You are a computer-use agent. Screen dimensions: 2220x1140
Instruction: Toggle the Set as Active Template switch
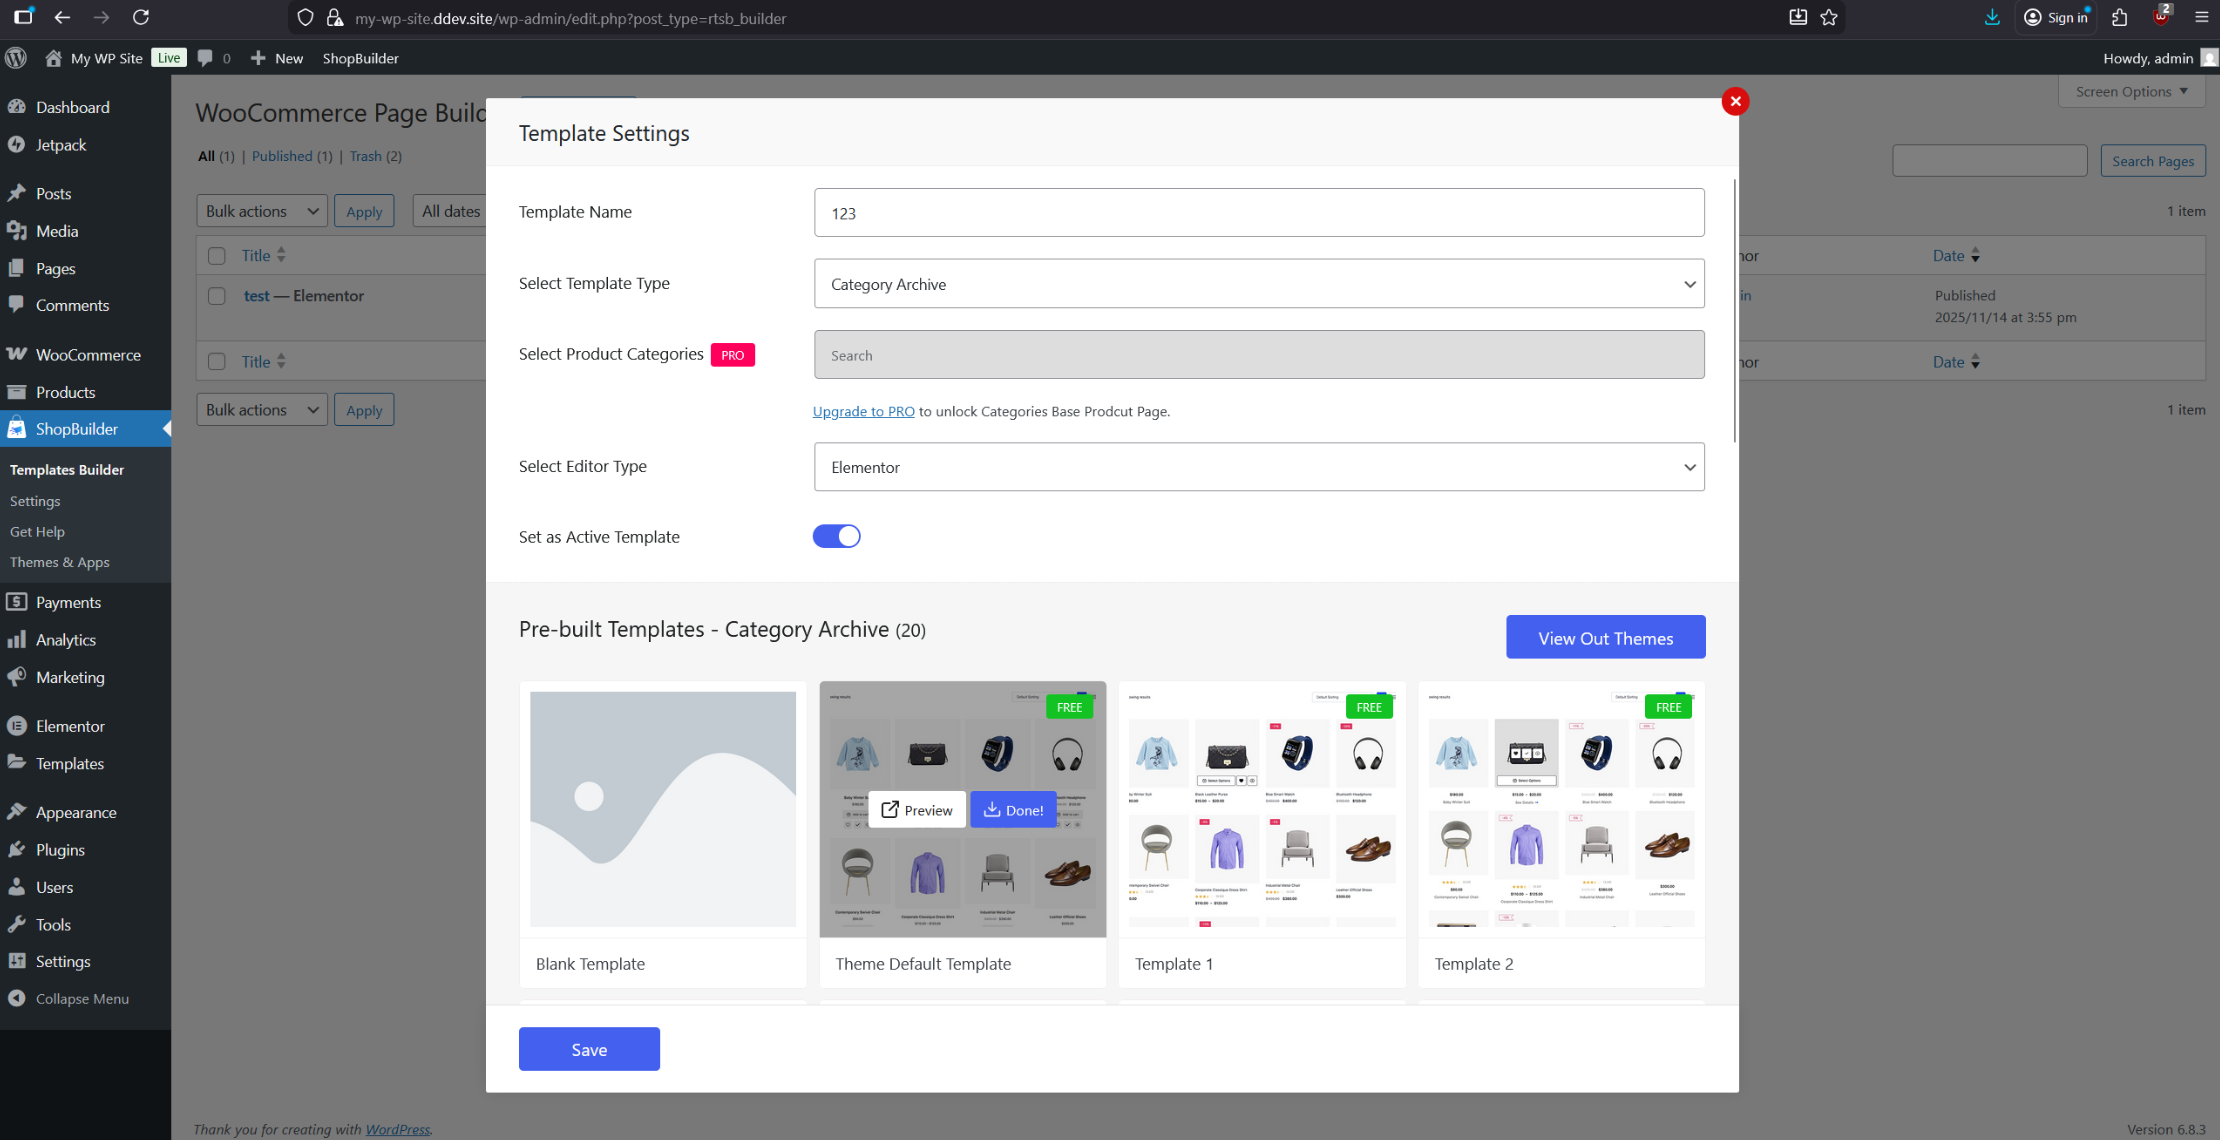836,536
